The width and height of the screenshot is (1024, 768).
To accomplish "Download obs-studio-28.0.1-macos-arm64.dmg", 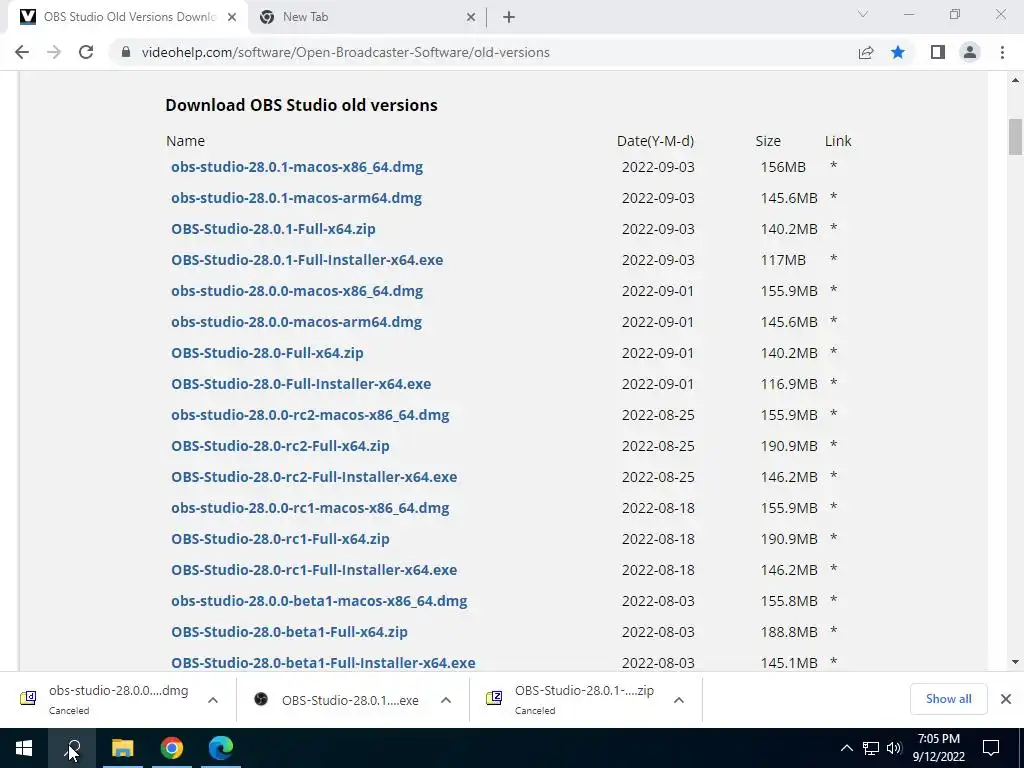I will pyautogui.click(x=296, y=198).
